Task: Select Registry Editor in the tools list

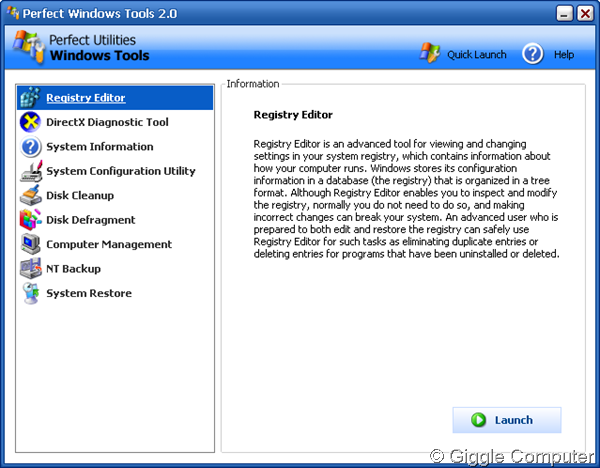Action: coord(115,98)
